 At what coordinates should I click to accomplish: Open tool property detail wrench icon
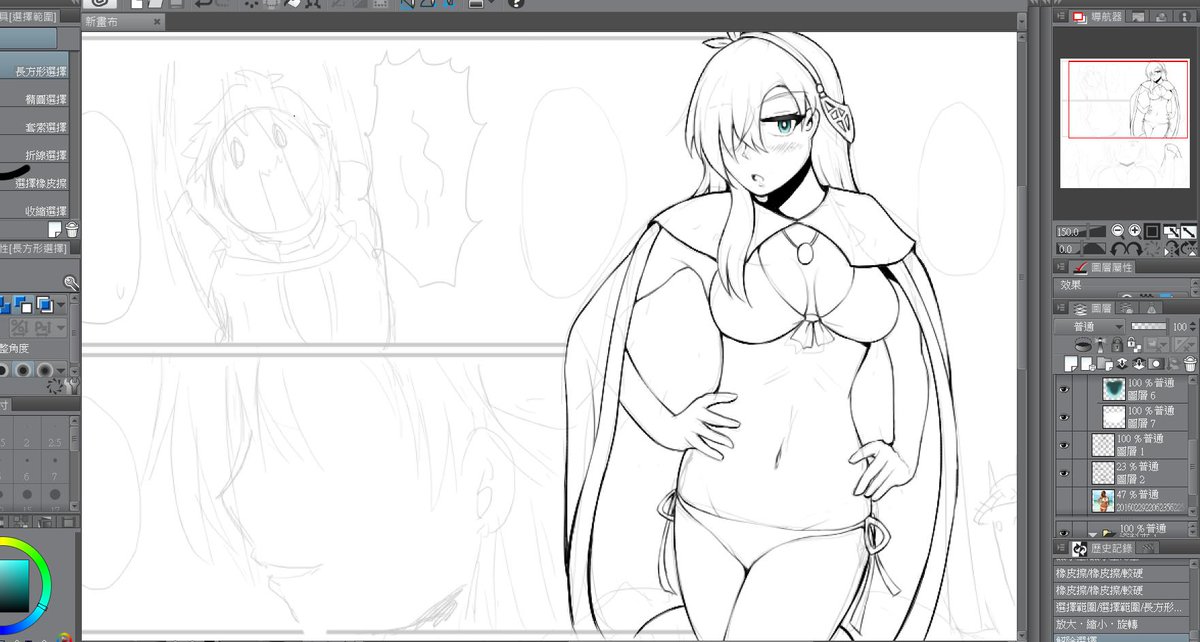(71, 385)
